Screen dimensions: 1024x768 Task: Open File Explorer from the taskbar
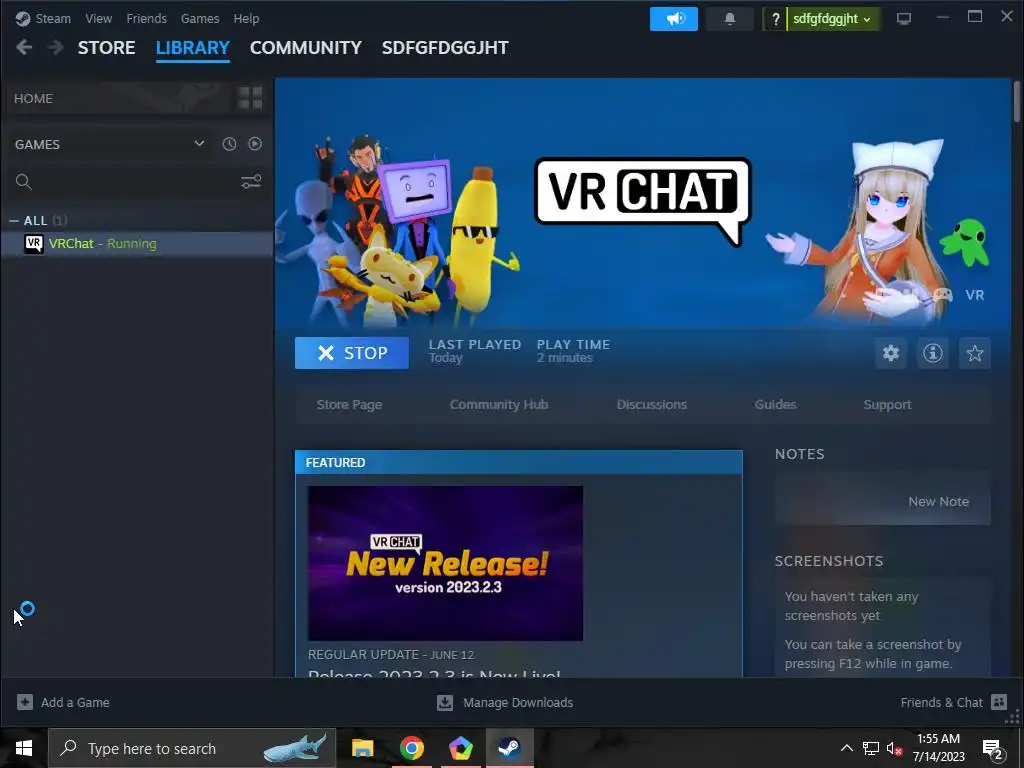point(362,748)
